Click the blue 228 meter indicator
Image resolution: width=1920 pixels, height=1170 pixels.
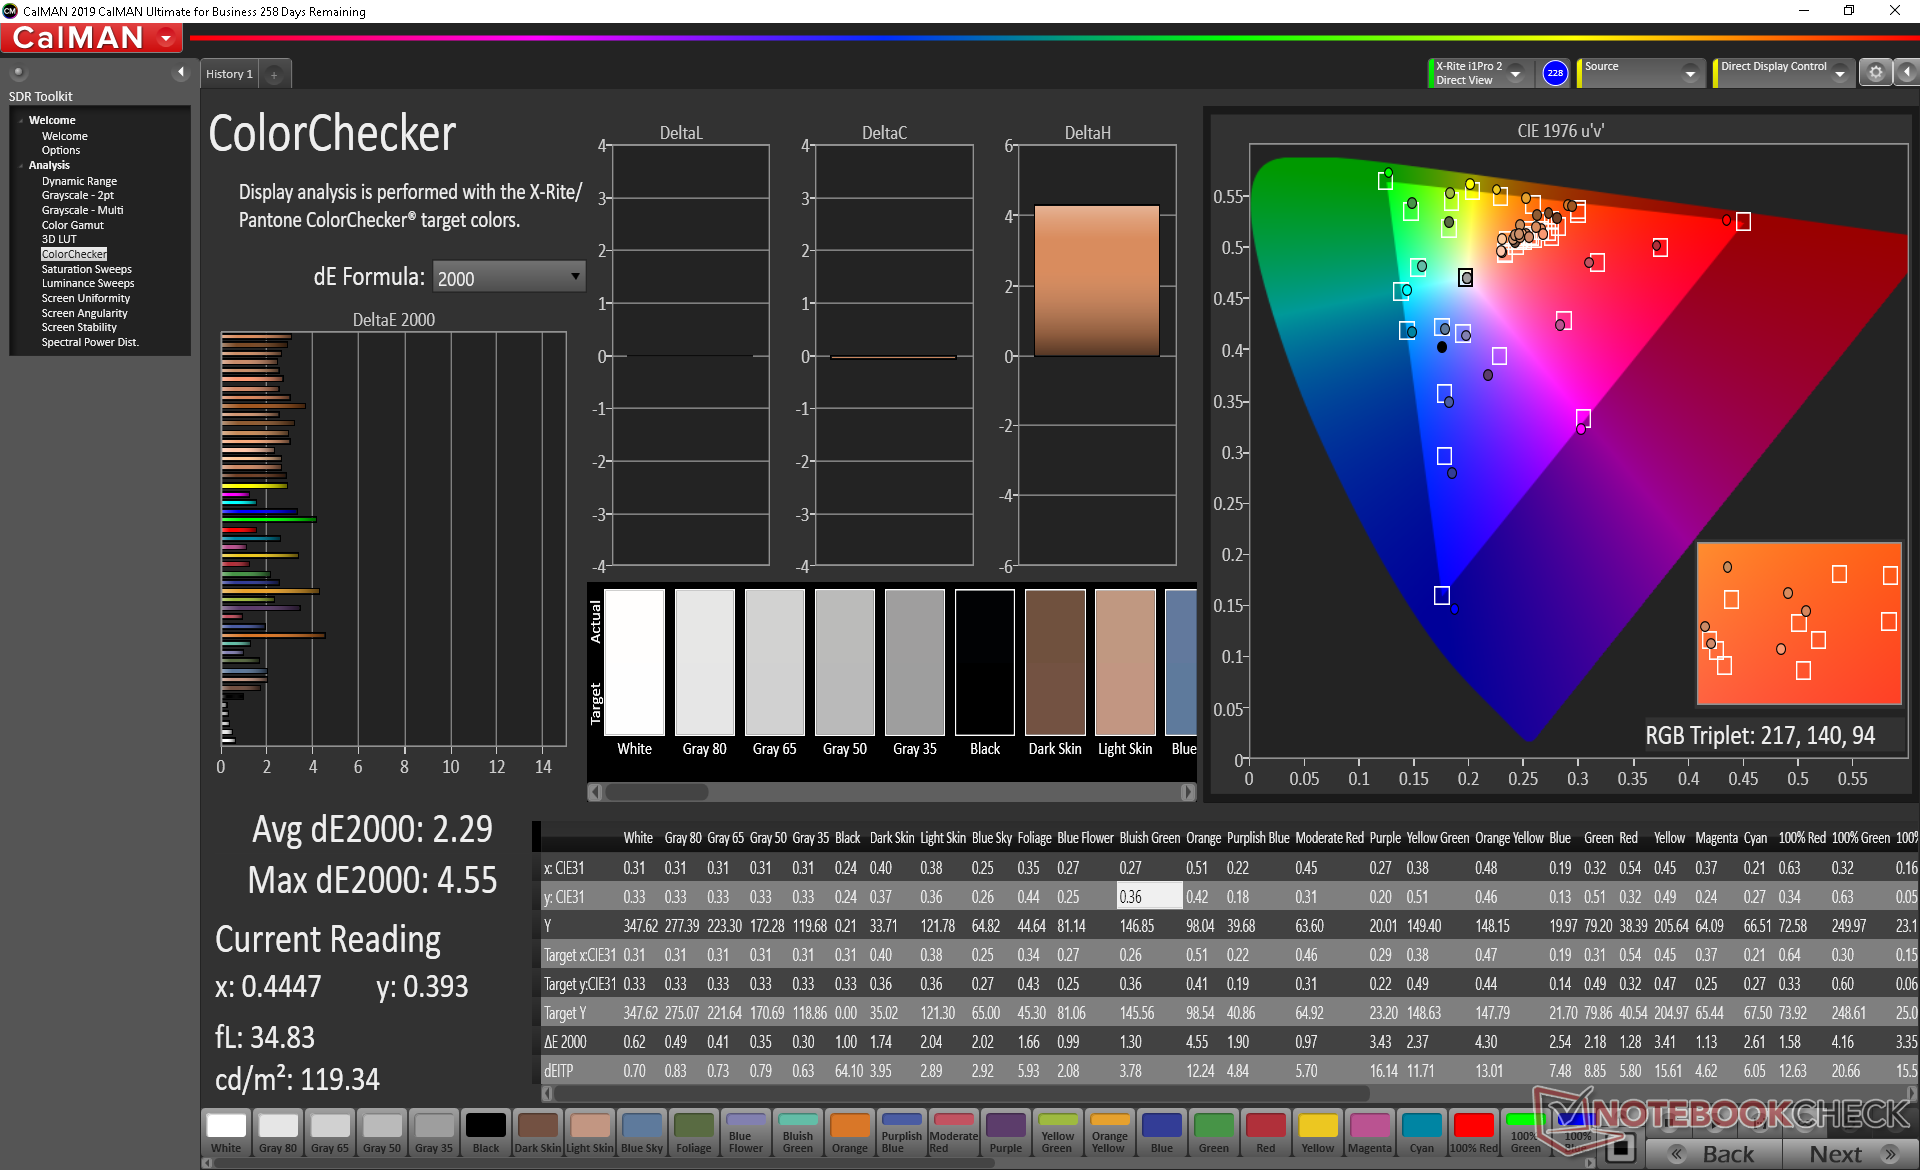point(1554,73)
